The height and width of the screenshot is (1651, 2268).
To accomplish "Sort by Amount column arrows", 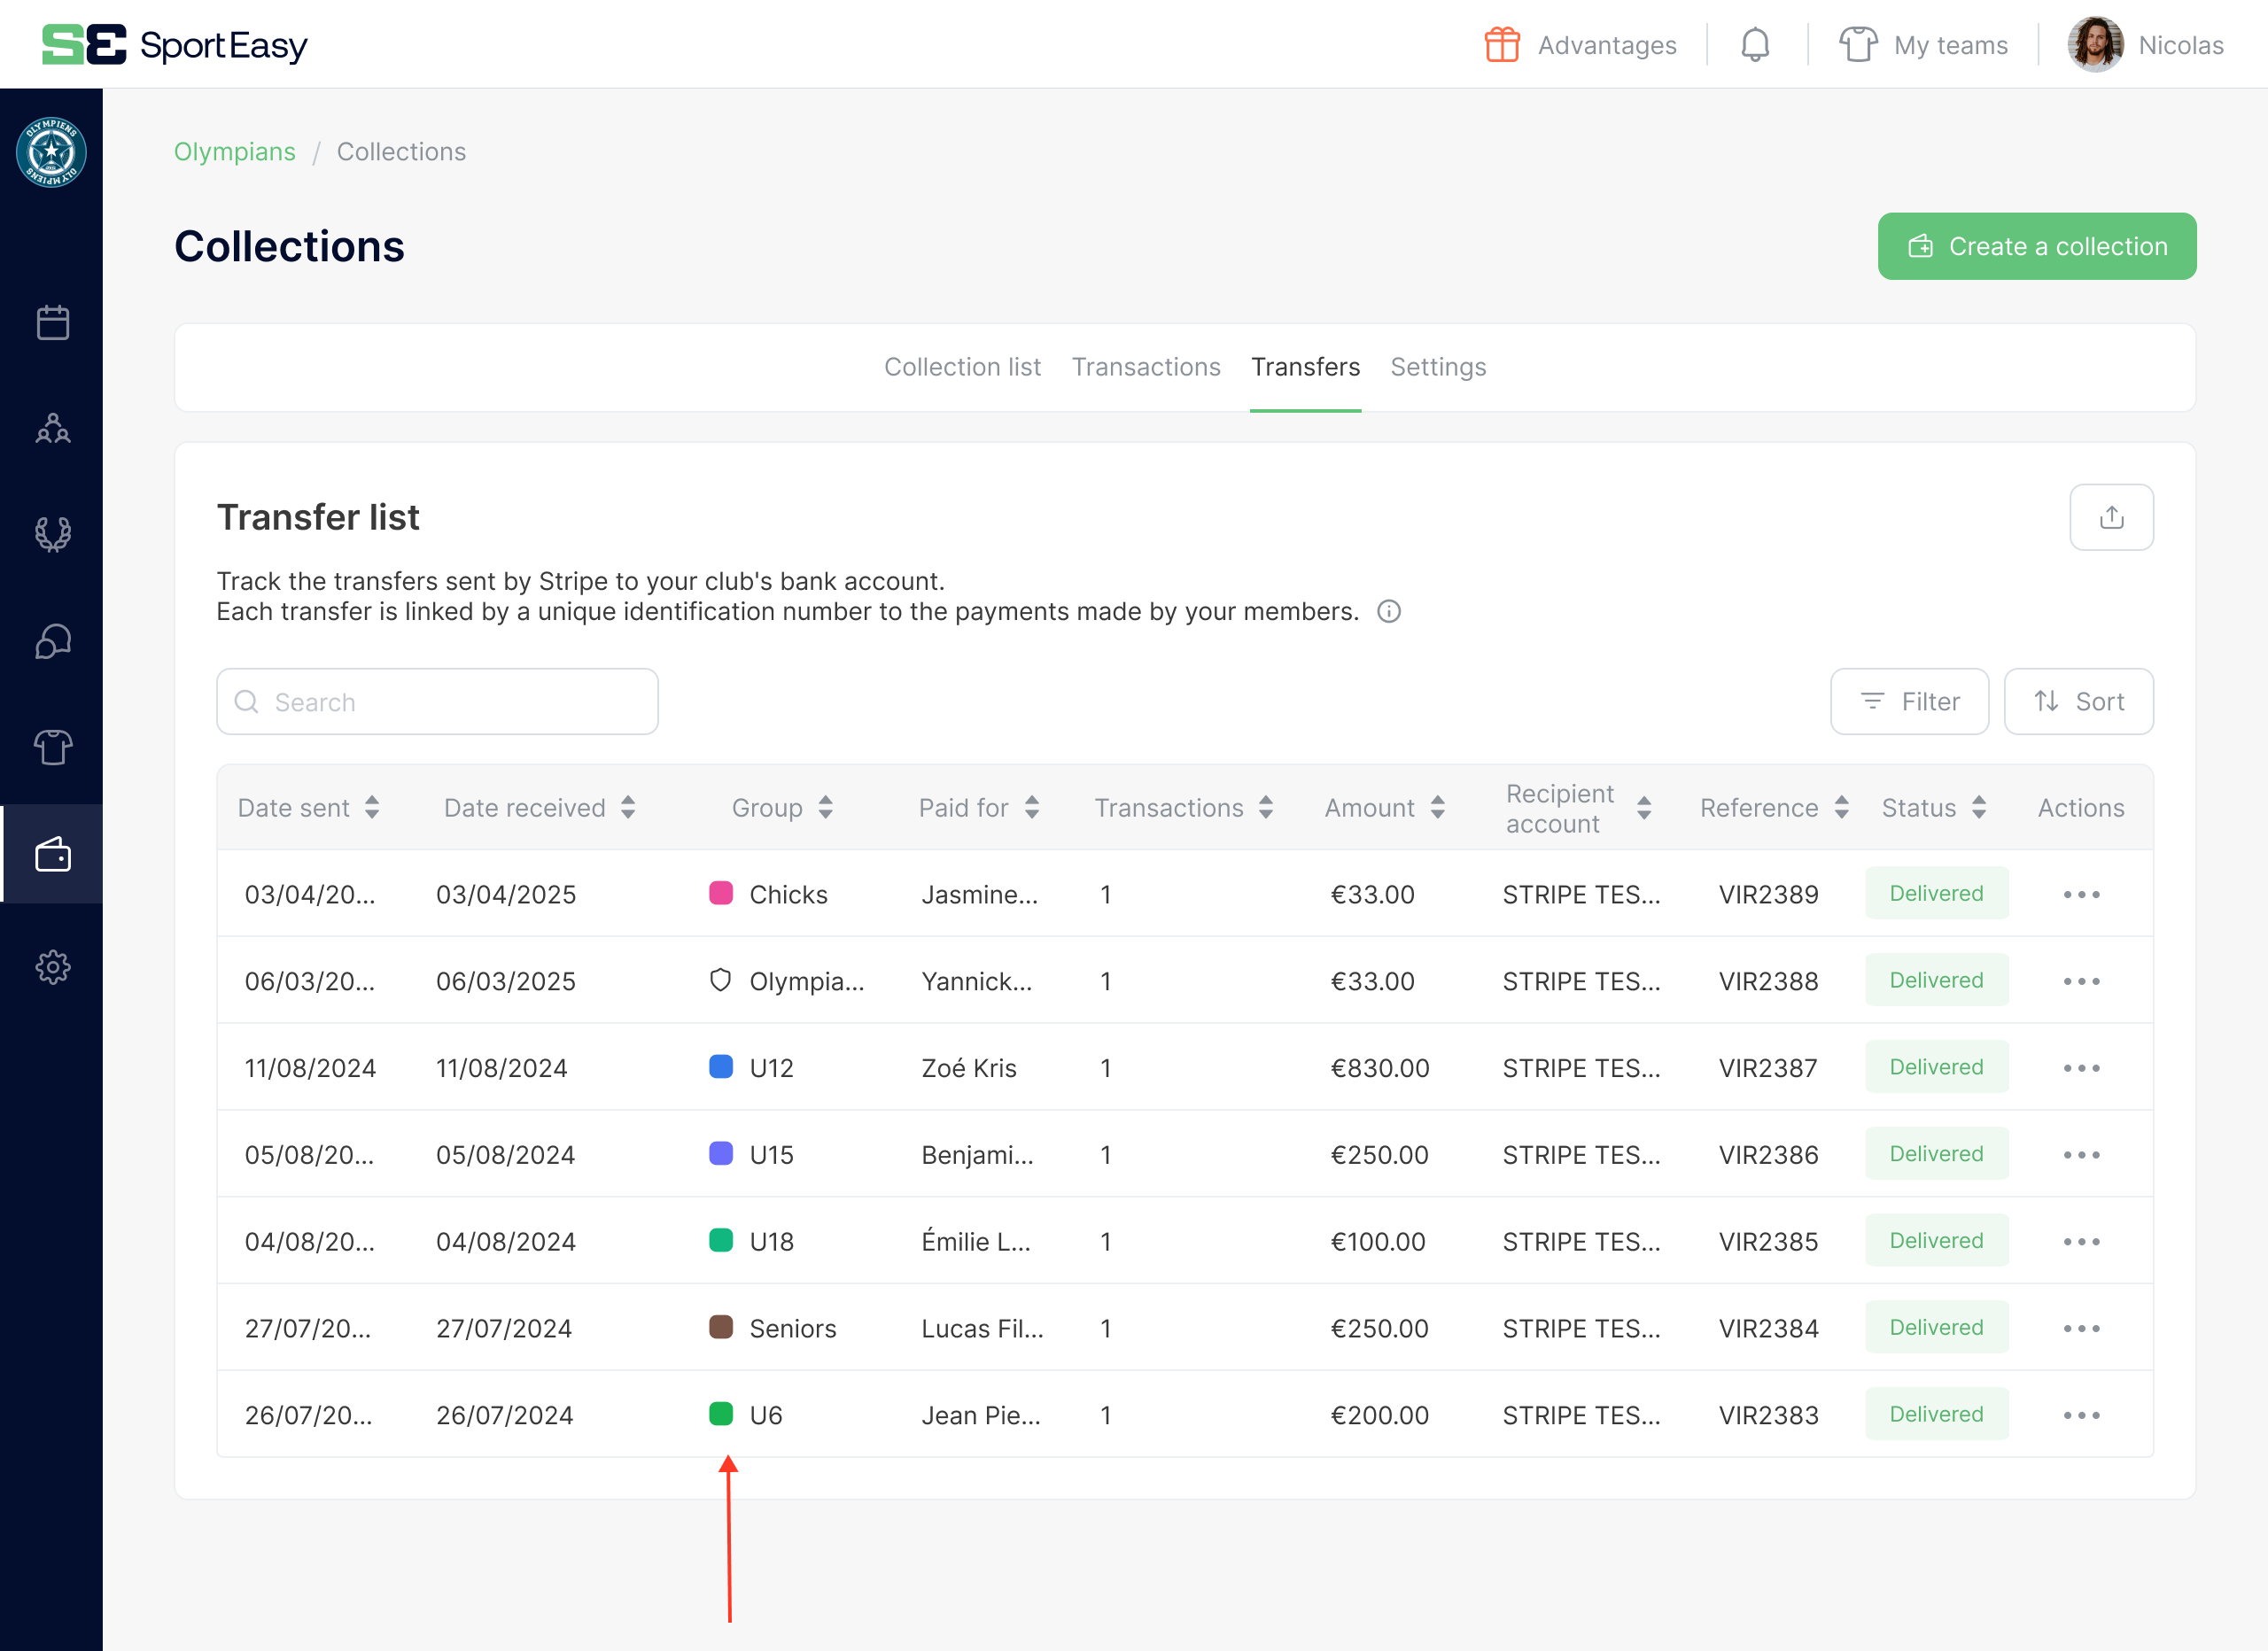I will click(1437, 807).
